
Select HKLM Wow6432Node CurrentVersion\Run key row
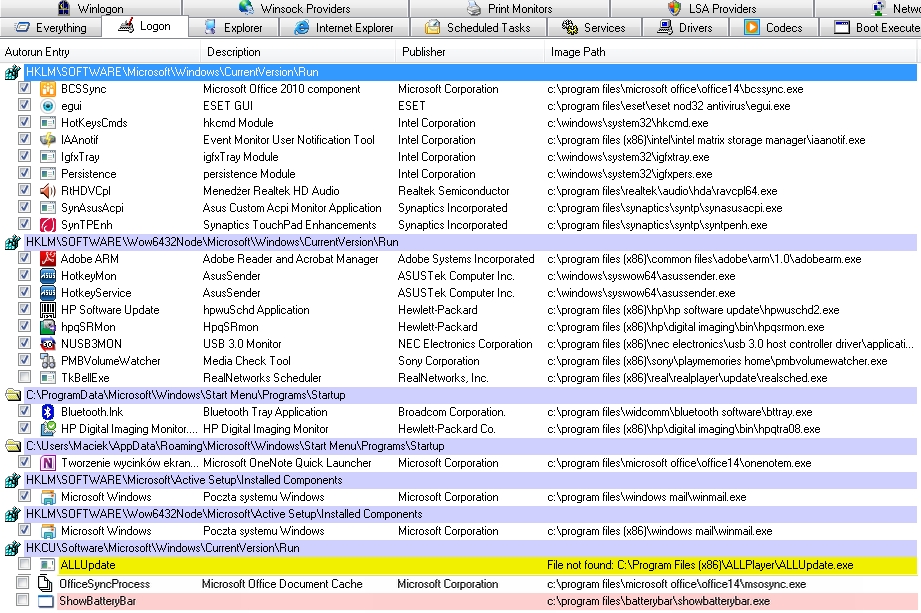click(x=470, y=242)
